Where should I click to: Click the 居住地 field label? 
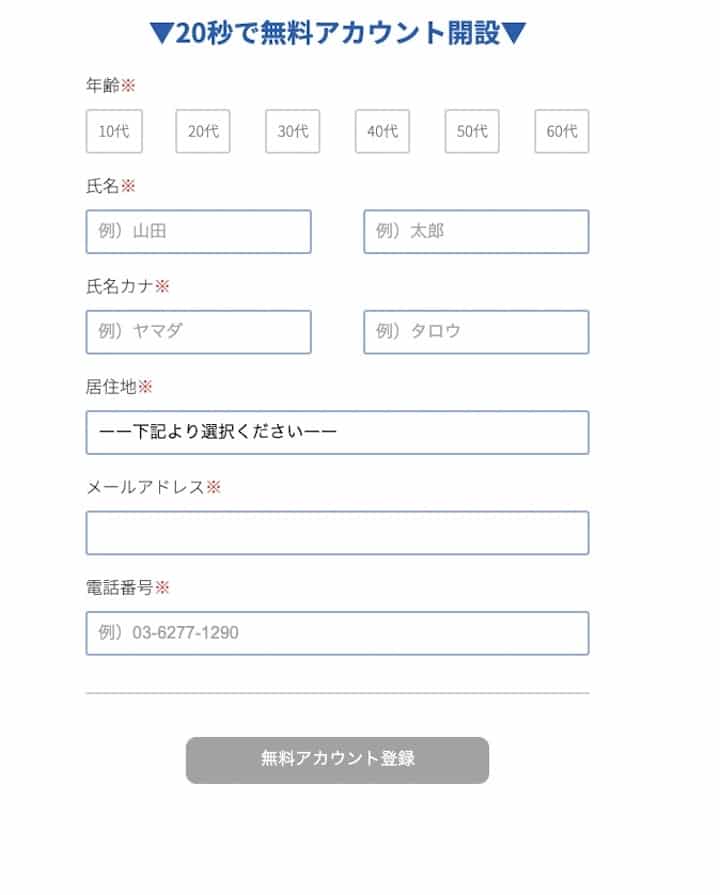coord(111,387)
